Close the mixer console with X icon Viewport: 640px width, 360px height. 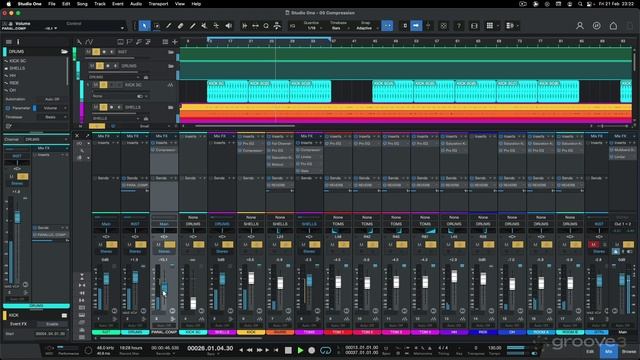point(77,136)
